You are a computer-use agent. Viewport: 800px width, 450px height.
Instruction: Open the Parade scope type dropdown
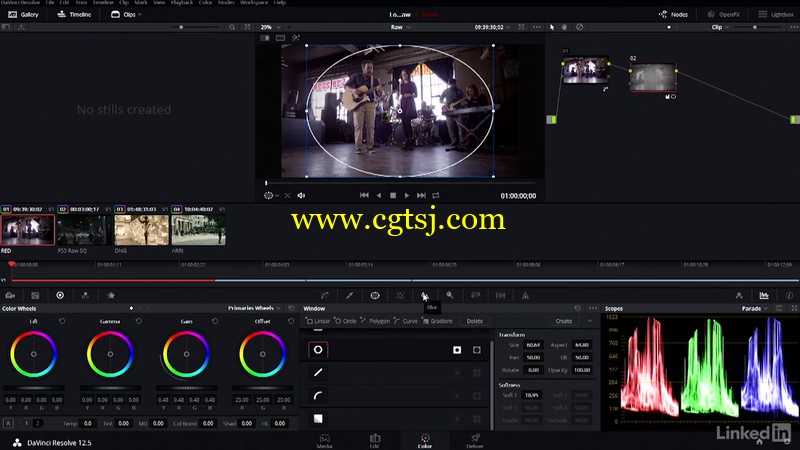click(x=755, y=308)
